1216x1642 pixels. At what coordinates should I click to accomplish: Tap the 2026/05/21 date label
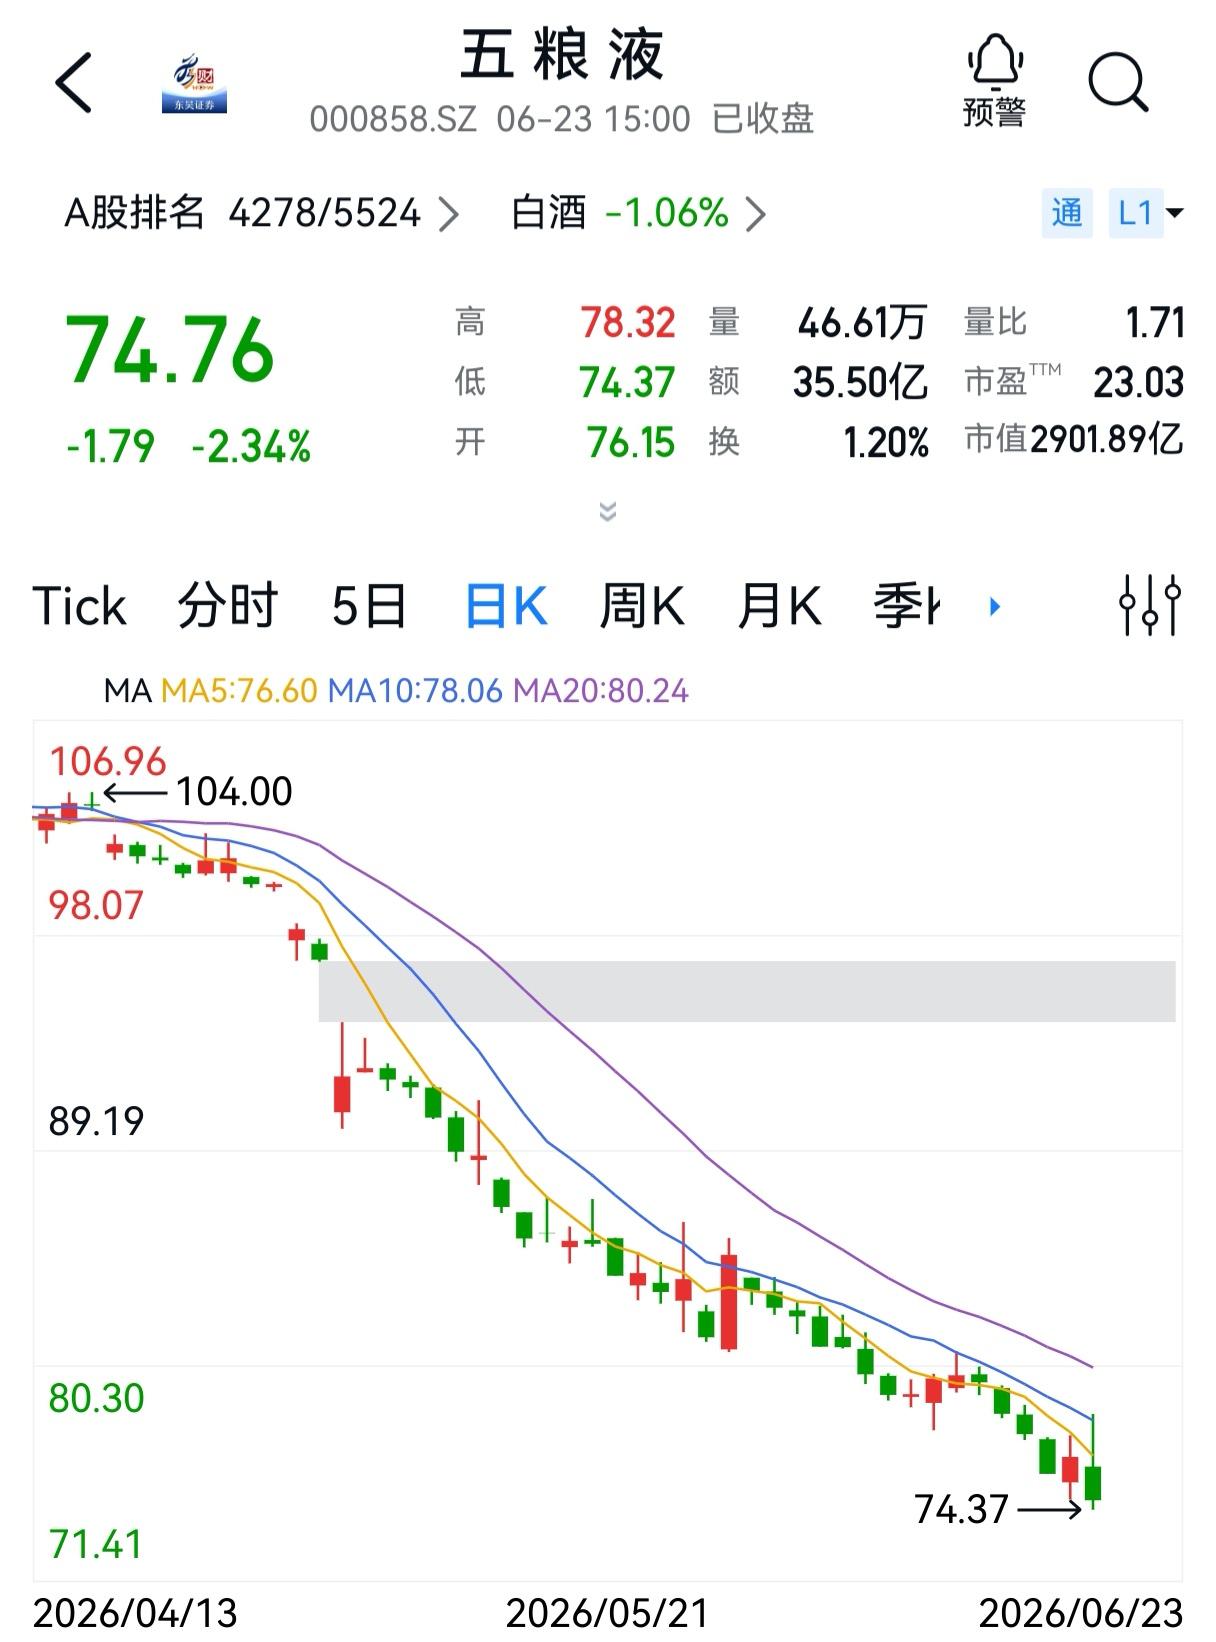click(x=607, y=1614)
